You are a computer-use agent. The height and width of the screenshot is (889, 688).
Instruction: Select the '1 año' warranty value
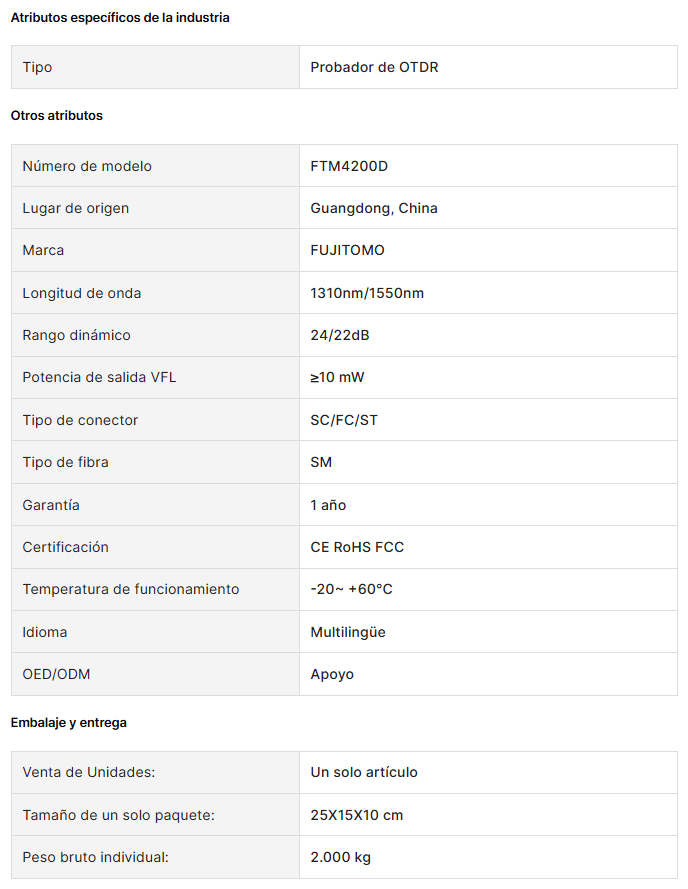[328, 505]
